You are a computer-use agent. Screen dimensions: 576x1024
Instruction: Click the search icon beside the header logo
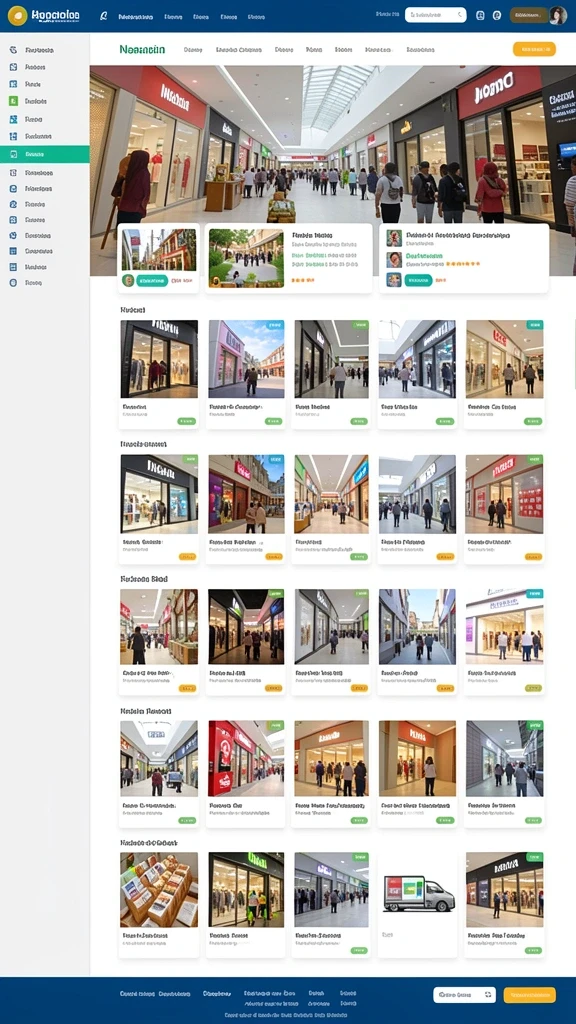[103, 16]
